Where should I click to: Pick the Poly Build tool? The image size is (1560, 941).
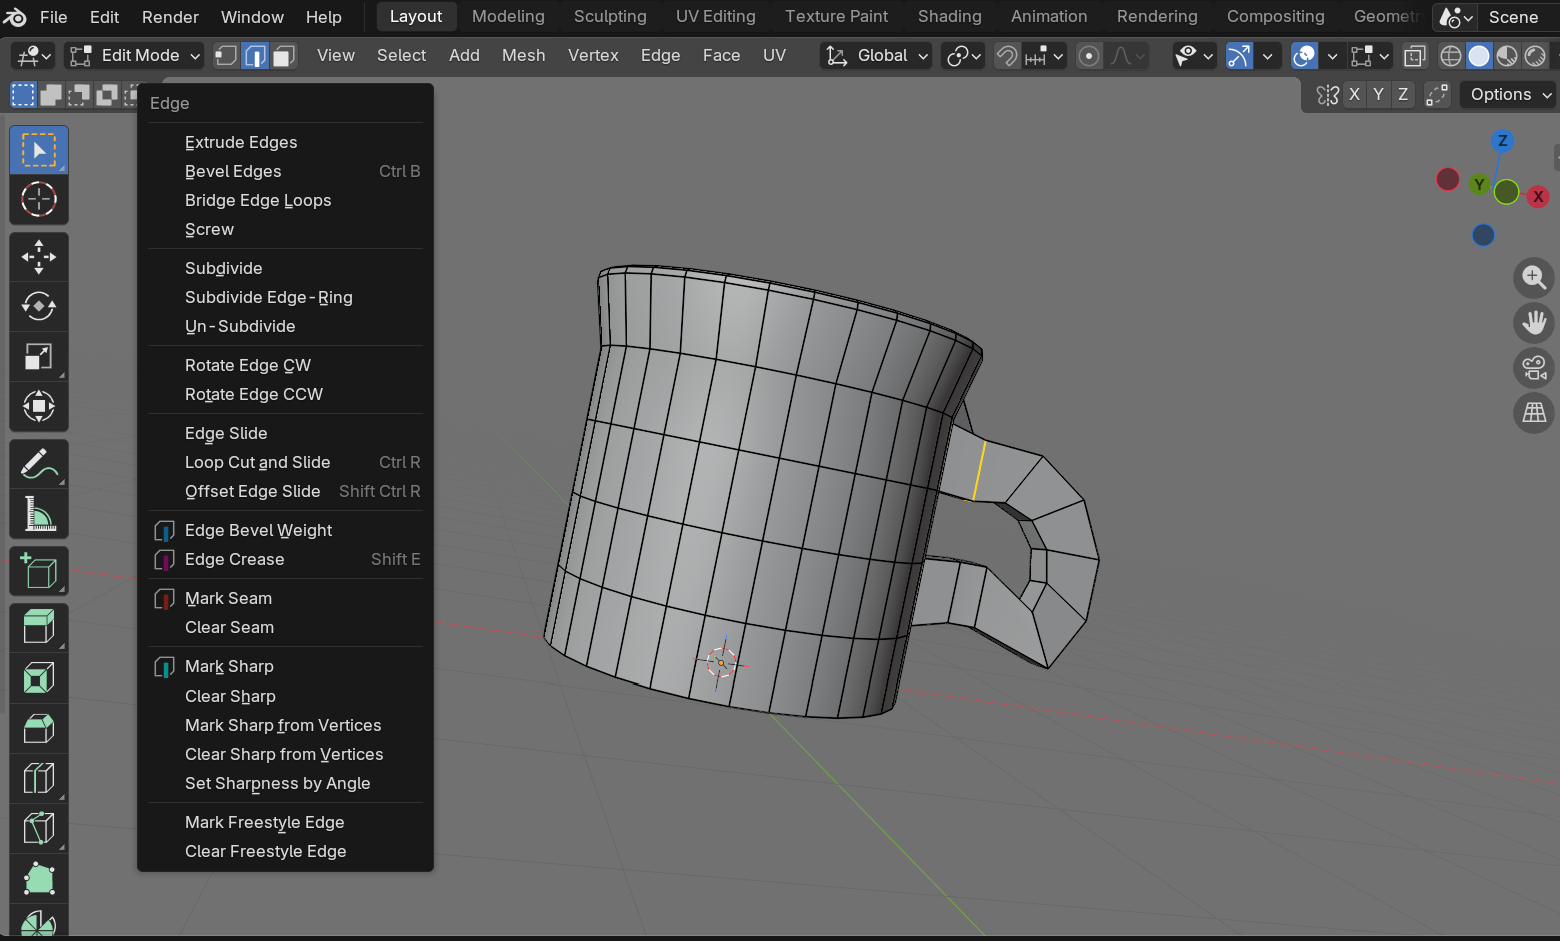[x=39, y=878]
